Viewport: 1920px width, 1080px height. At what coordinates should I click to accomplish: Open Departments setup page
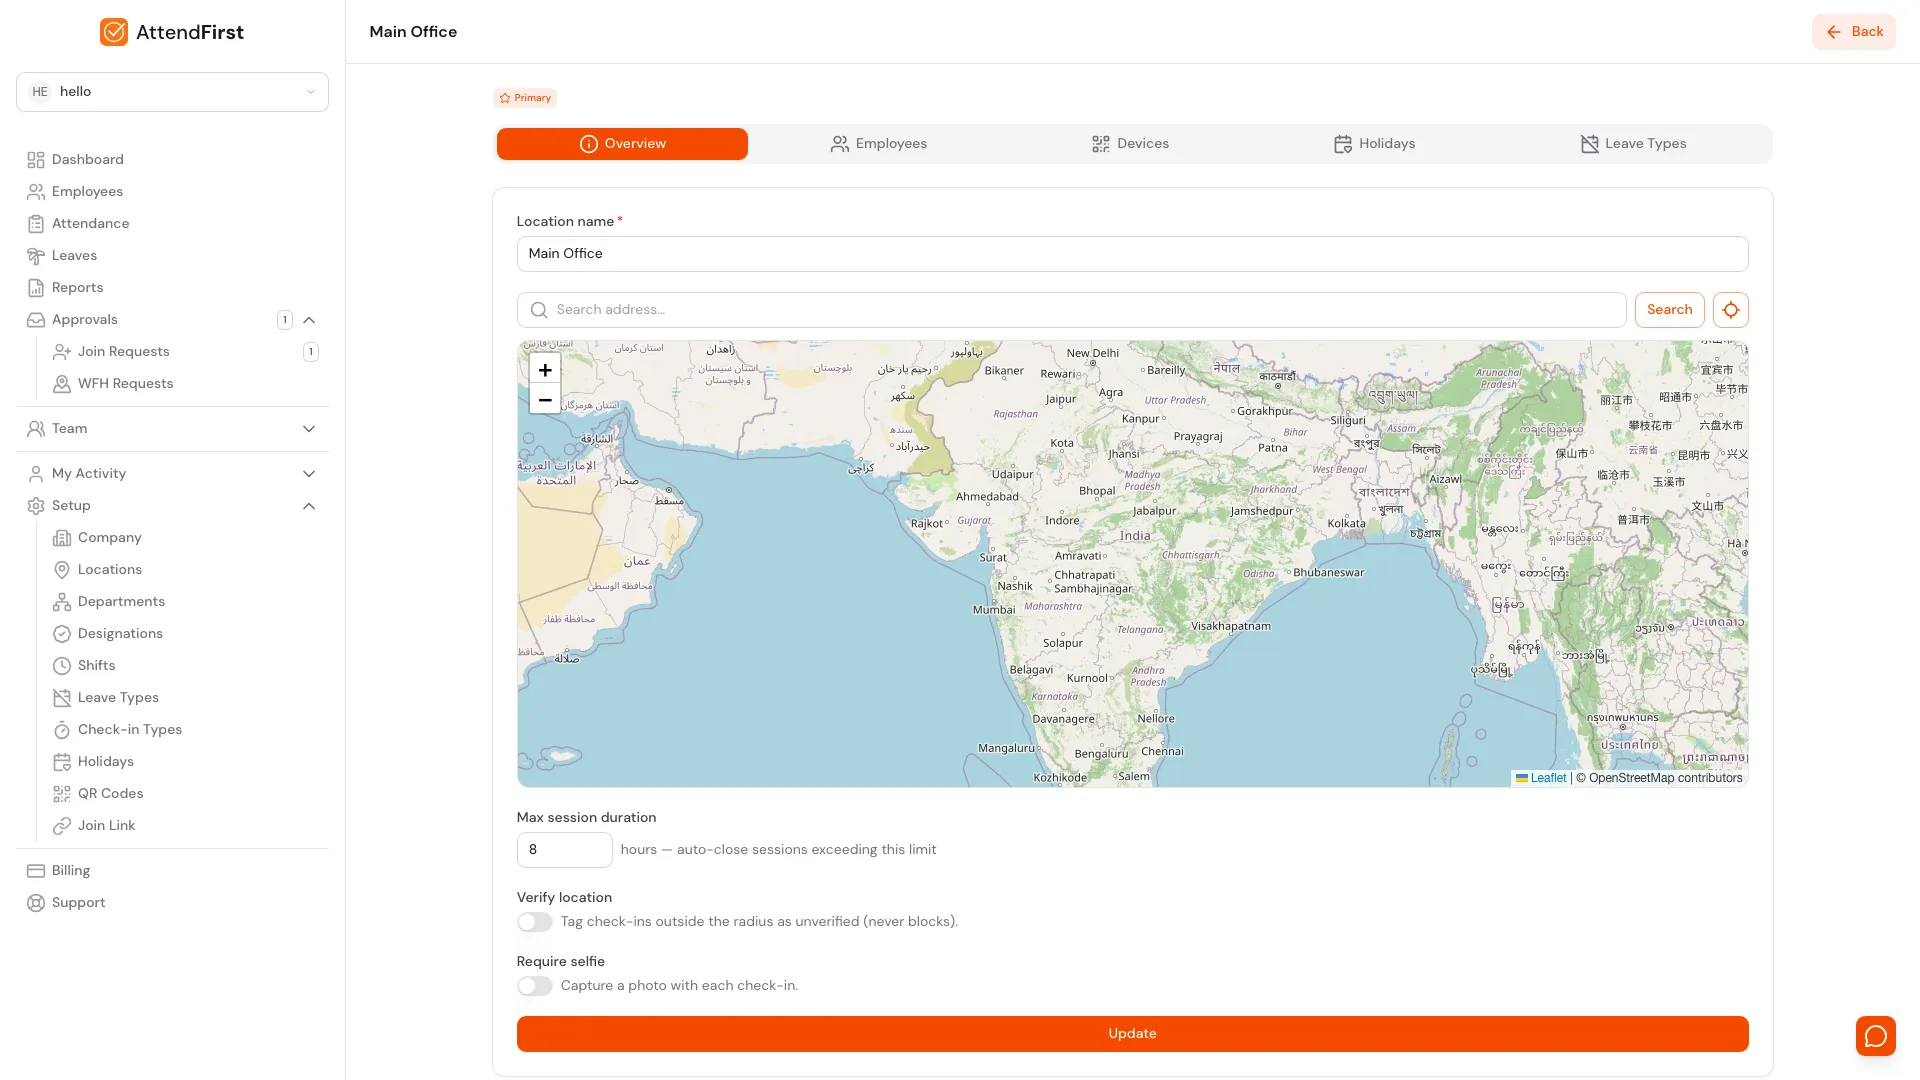click(x=121, y=602)
